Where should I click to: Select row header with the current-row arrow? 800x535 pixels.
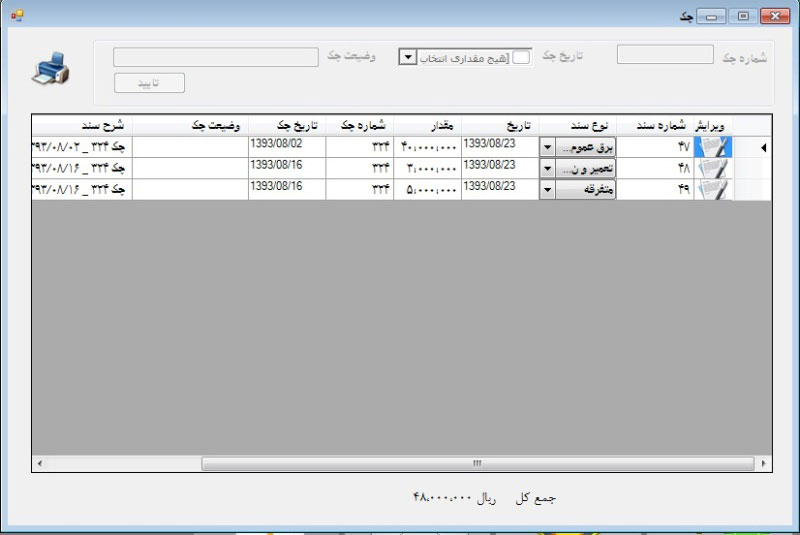tap(752, 147)
